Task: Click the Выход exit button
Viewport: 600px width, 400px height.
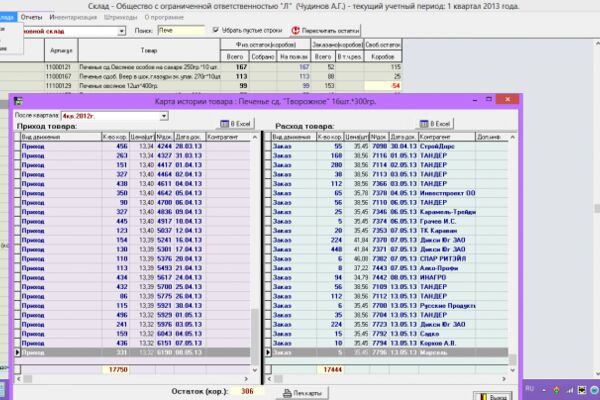Action: 492,396
